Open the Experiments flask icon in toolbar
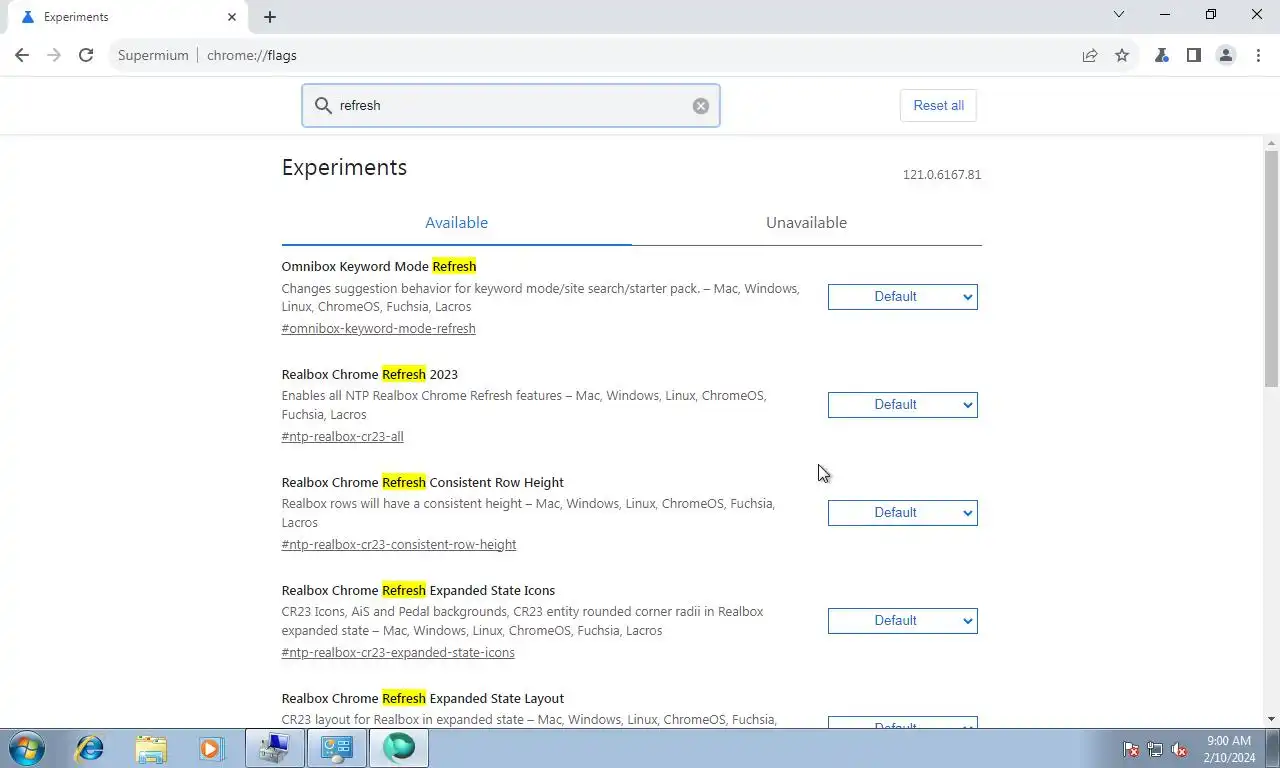Image resolution: width=1280 pixels, height=768 pixels. [1161, 56]
